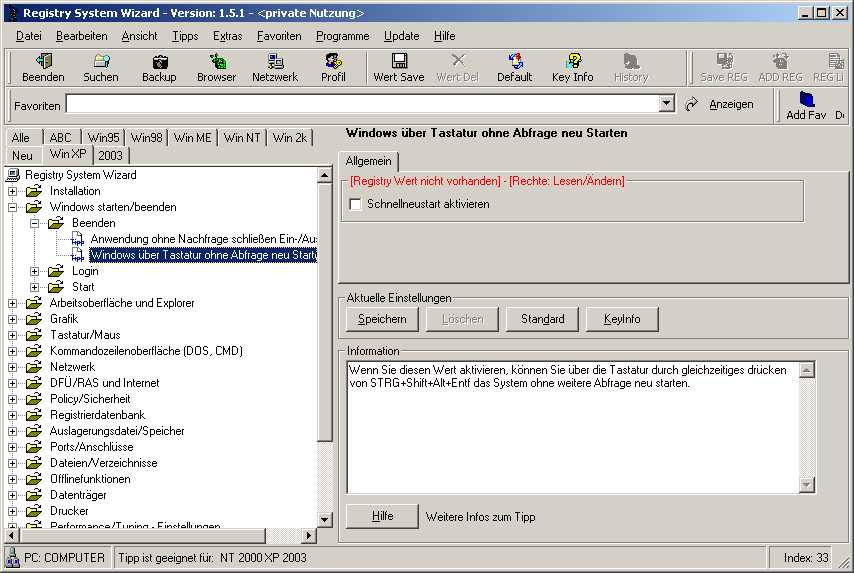
Task: Select the Kommandozeilenoberfläche (DOS, CMD) item
Action: click(147, 351)
